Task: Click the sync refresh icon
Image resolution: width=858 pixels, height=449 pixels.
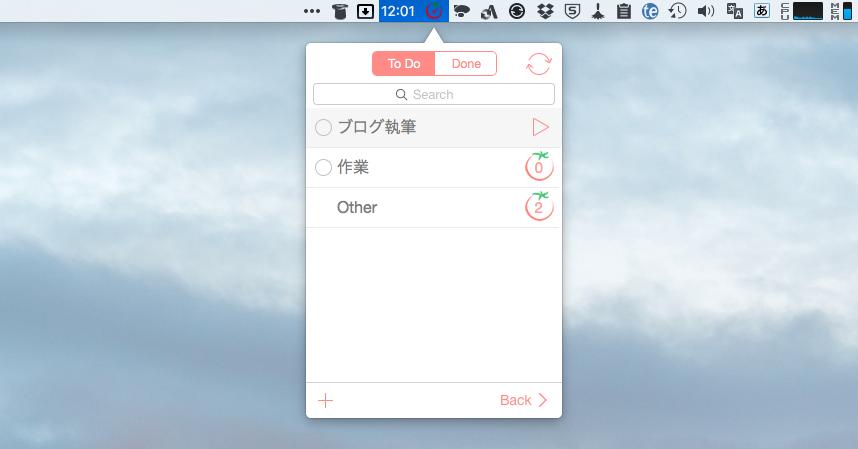Action: point(538,64)
